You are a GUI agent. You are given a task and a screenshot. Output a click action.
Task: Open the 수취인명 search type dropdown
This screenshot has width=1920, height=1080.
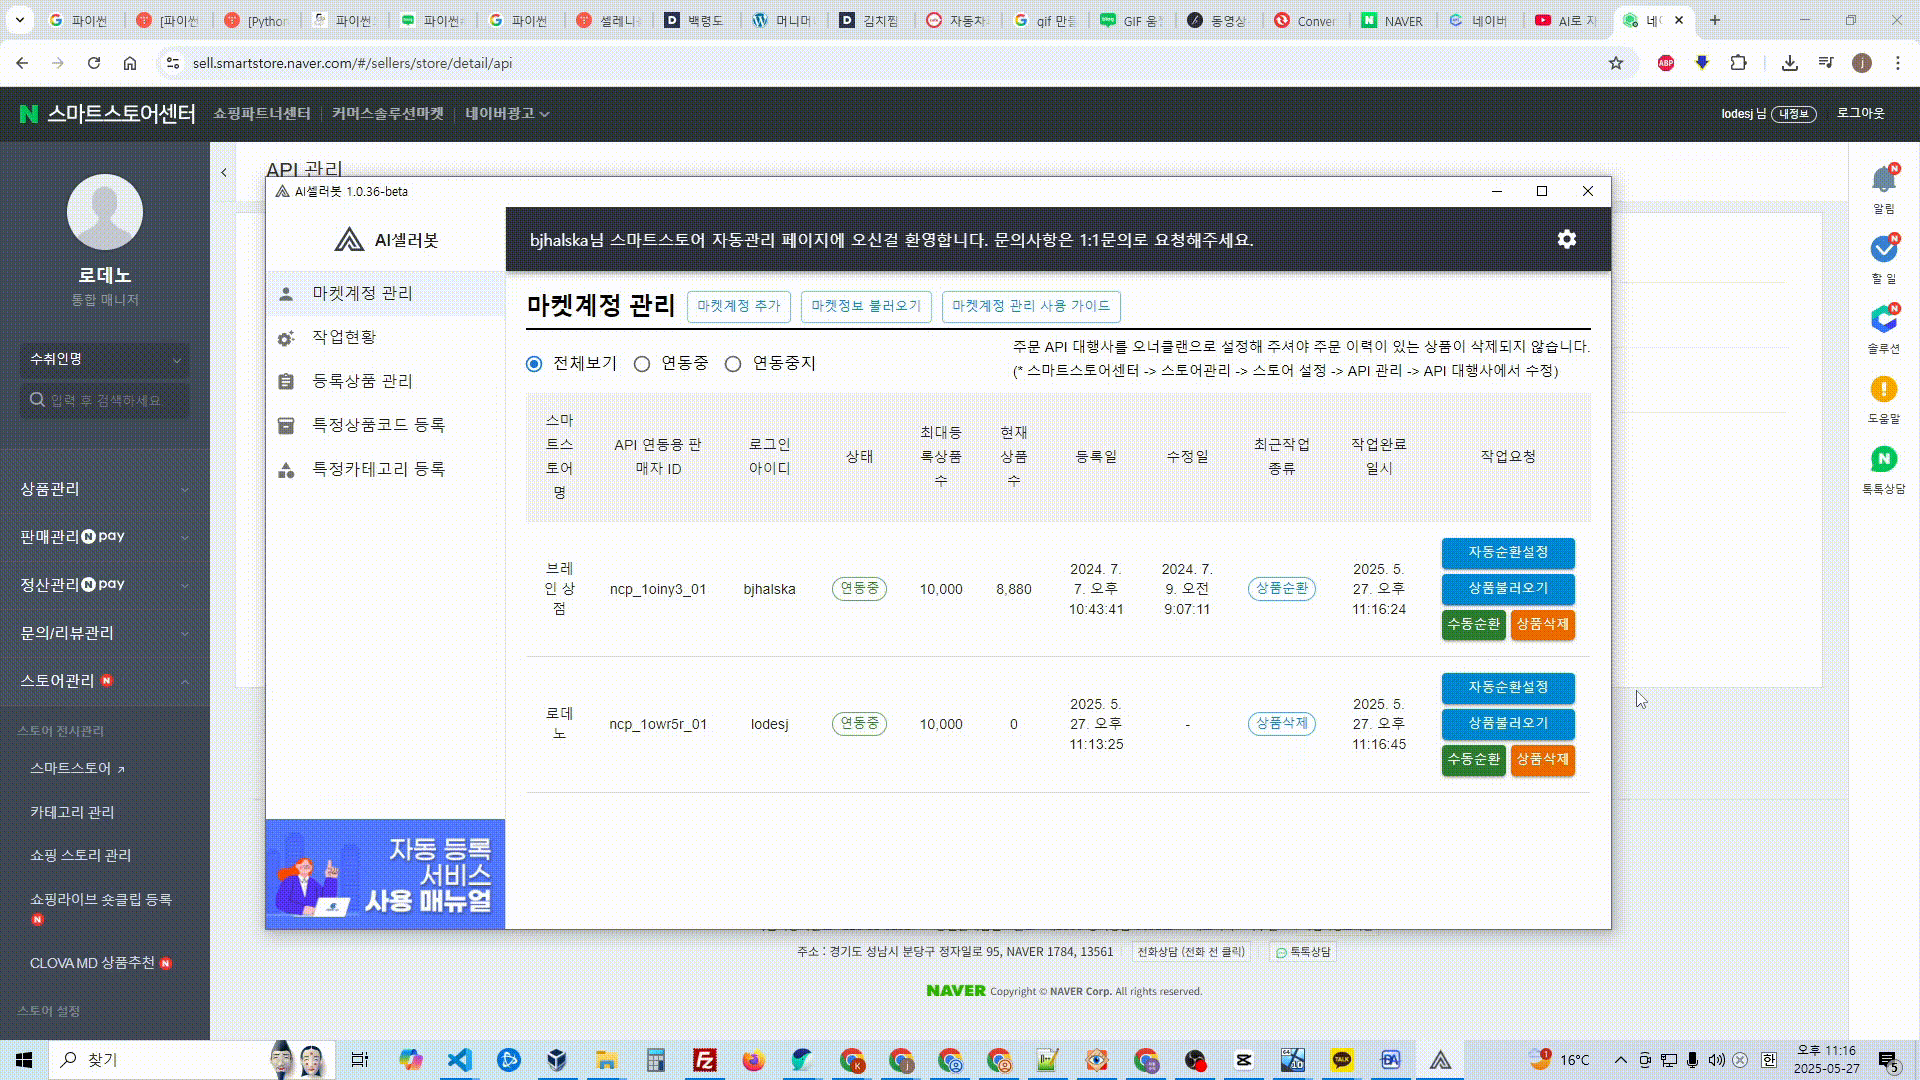click(x=104, y=359)
